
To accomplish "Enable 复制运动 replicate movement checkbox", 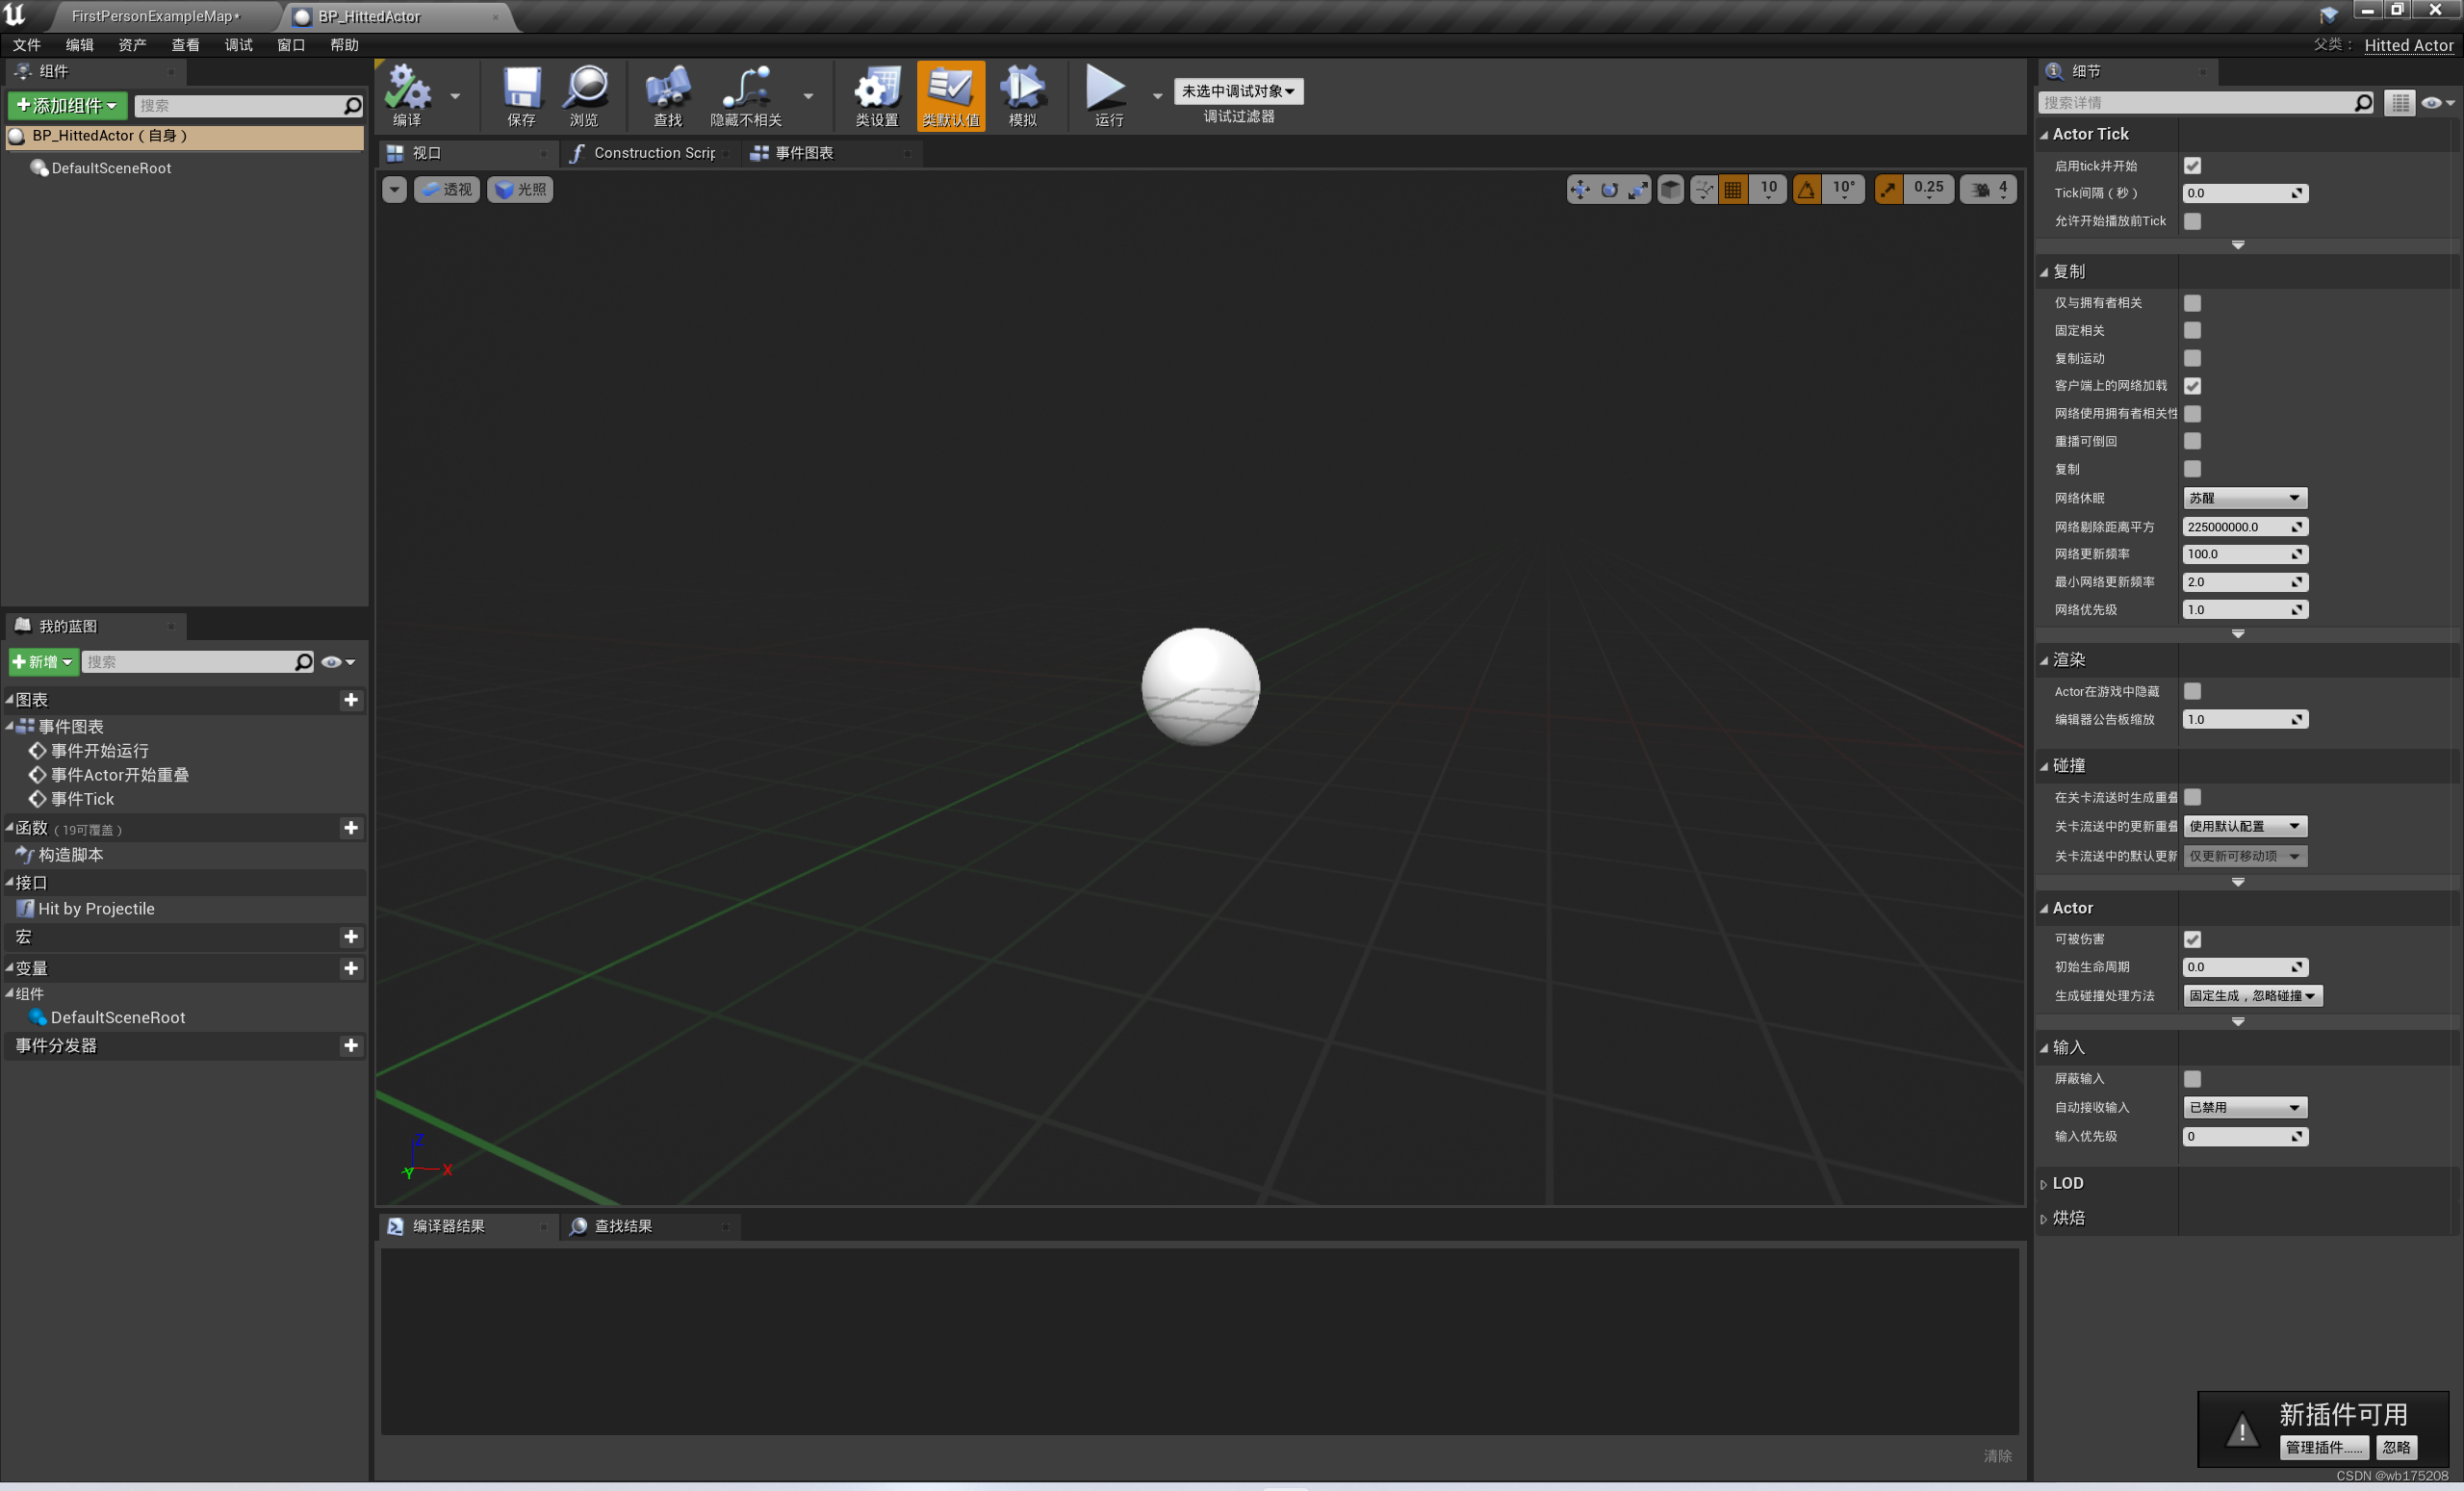I will click(x=2192, y=358).
